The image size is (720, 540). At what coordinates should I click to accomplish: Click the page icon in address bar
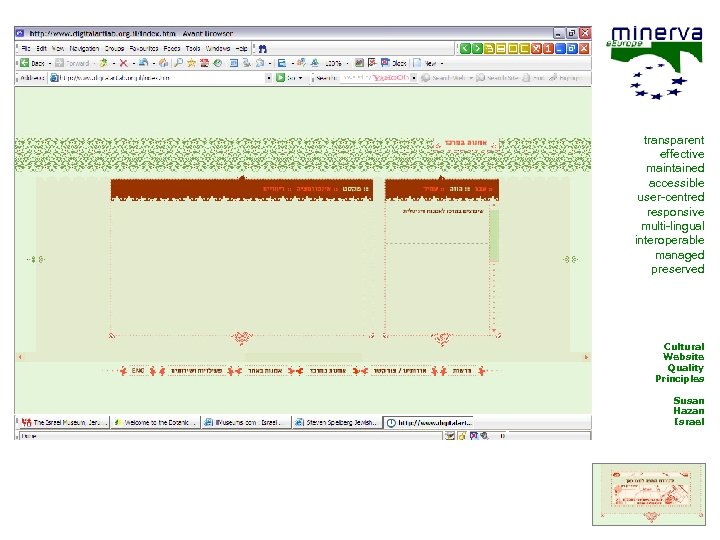pos(54,78)
